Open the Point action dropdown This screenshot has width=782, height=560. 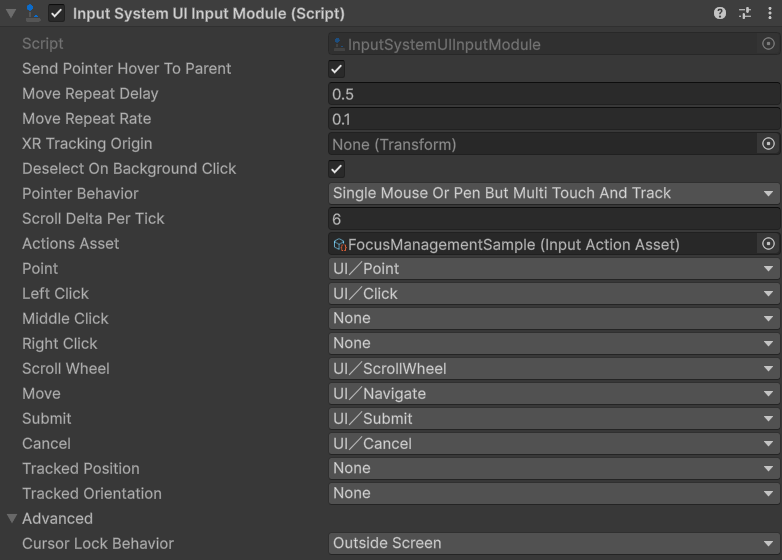tap(554, 269)
